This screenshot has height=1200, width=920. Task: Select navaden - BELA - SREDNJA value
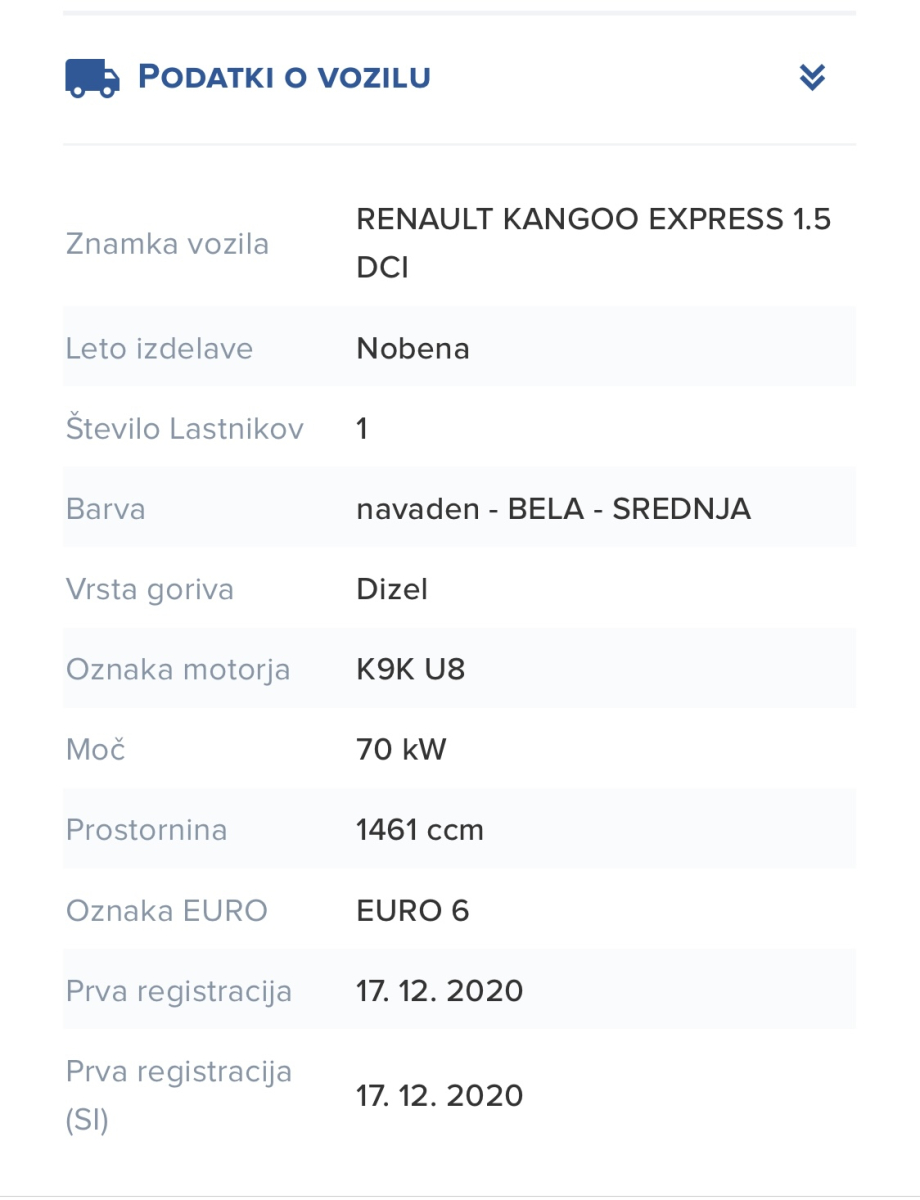pos(553,509)
